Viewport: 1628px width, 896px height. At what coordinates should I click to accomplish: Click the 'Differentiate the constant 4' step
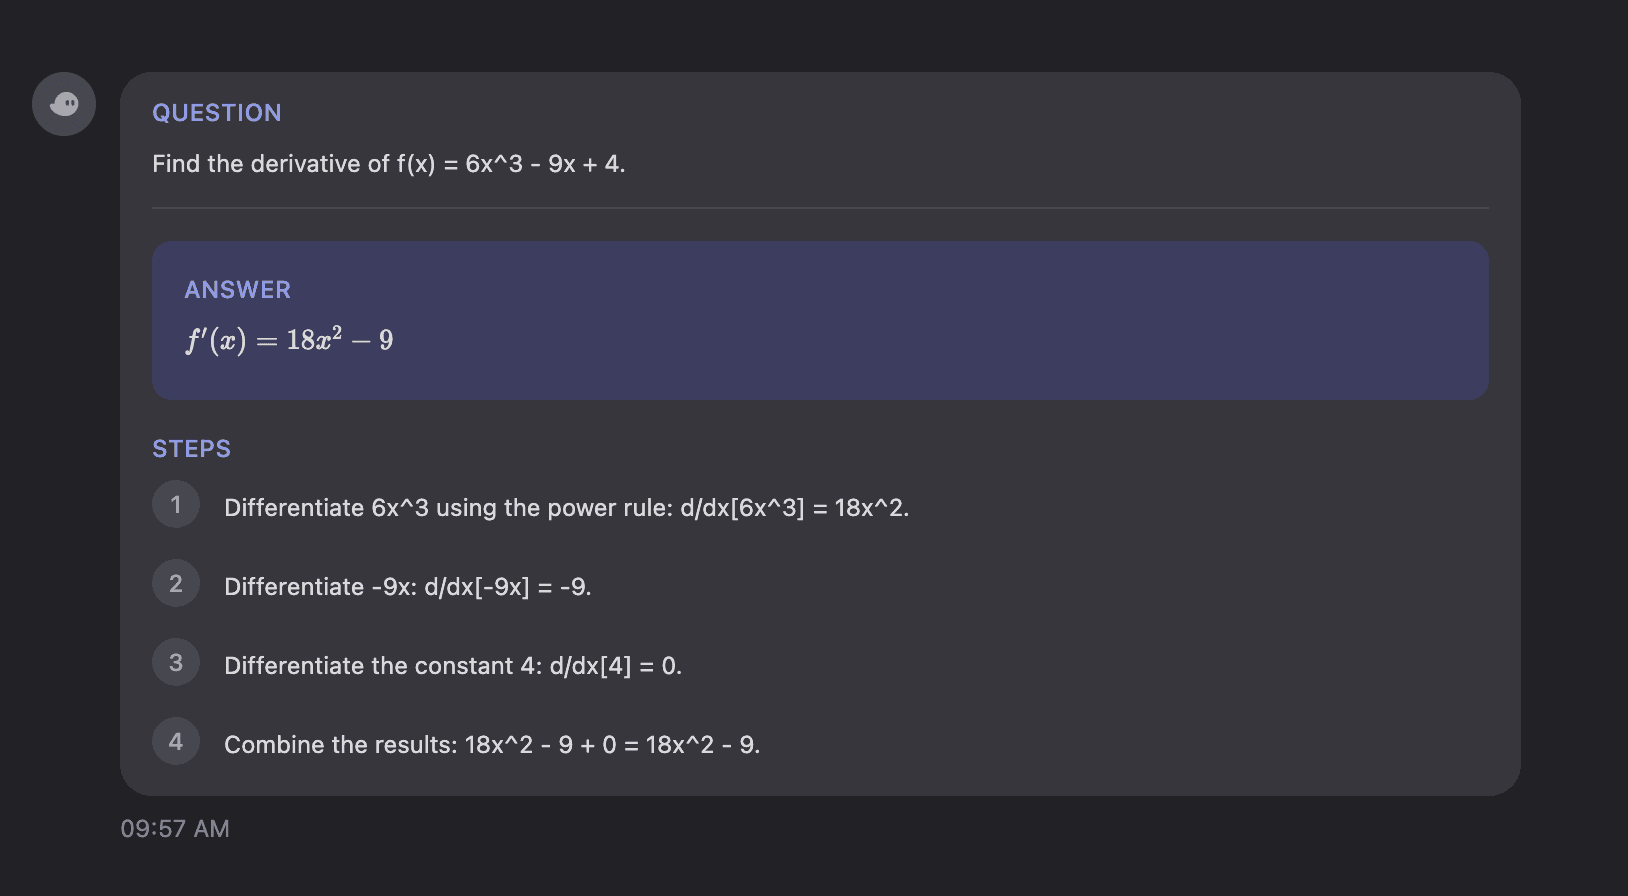452,666
